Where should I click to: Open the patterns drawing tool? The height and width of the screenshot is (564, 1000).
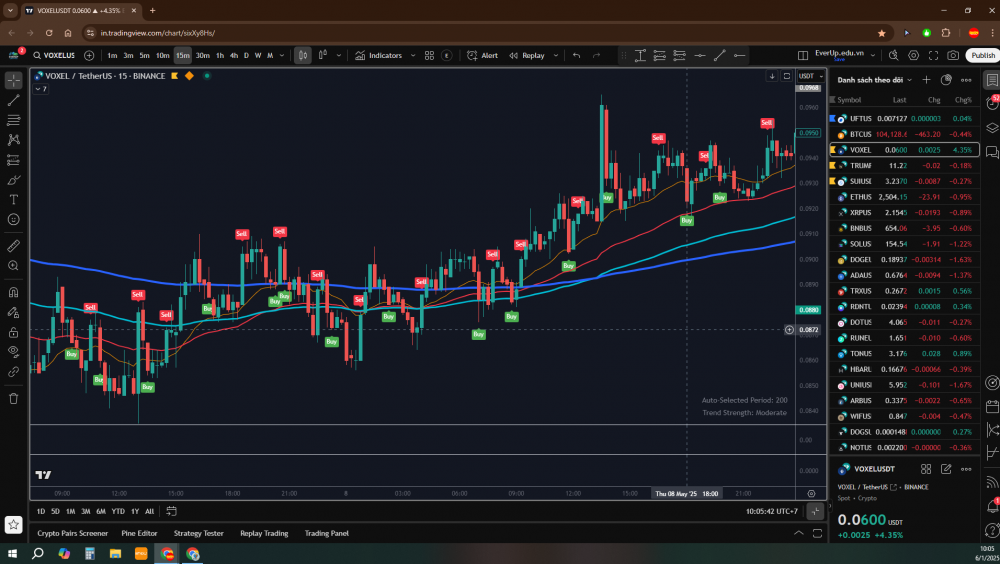coord(13,140)
